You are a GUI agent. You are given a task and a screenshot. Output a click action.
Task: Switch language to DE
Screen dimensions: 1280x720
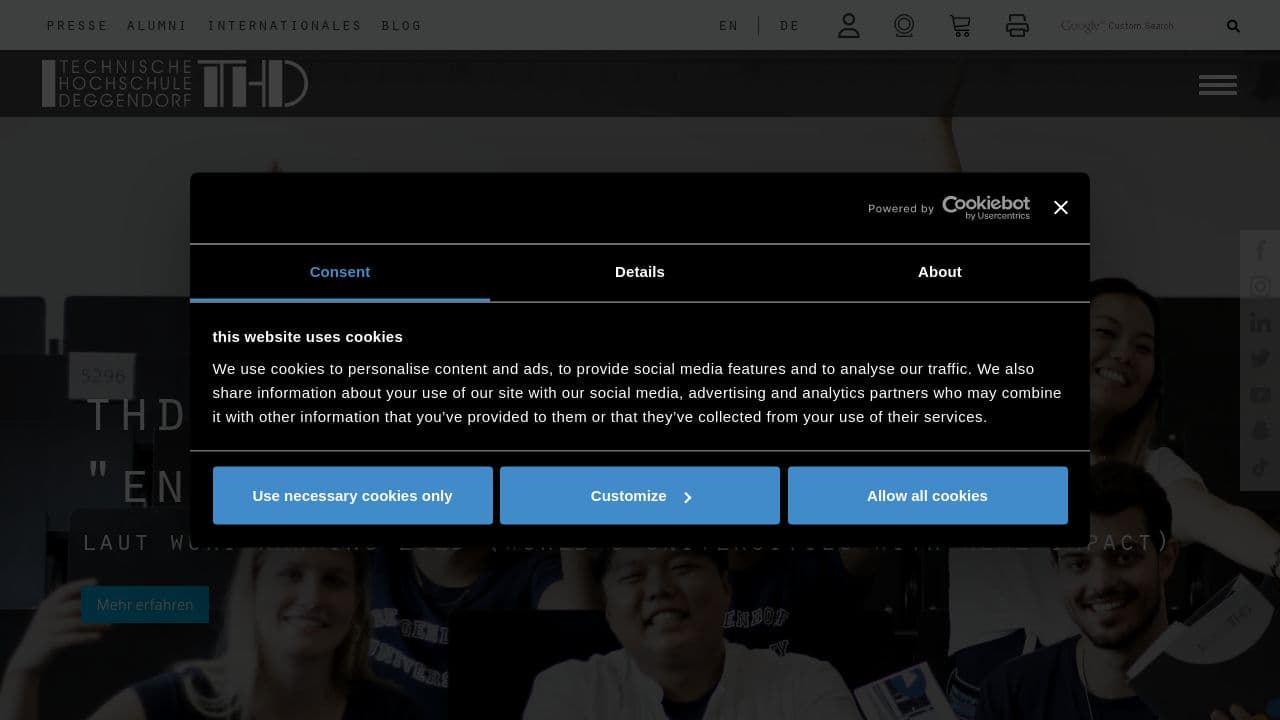pyautogui.click(x=789, y=25)
